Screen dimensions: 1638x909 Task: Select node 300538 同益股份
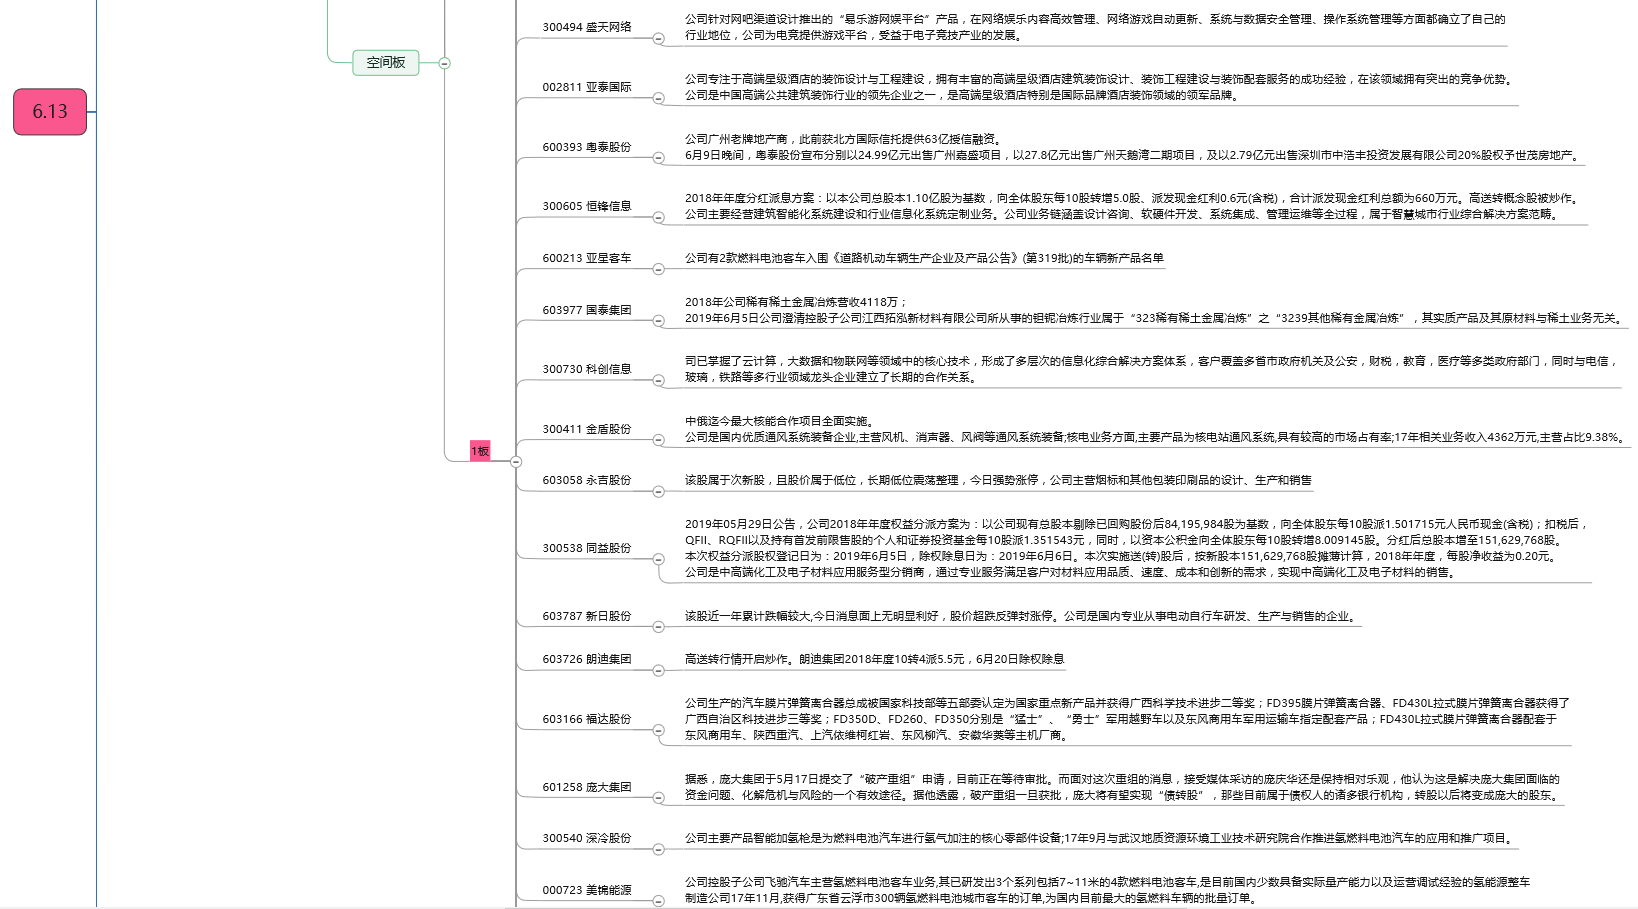[x=587, y=548]
